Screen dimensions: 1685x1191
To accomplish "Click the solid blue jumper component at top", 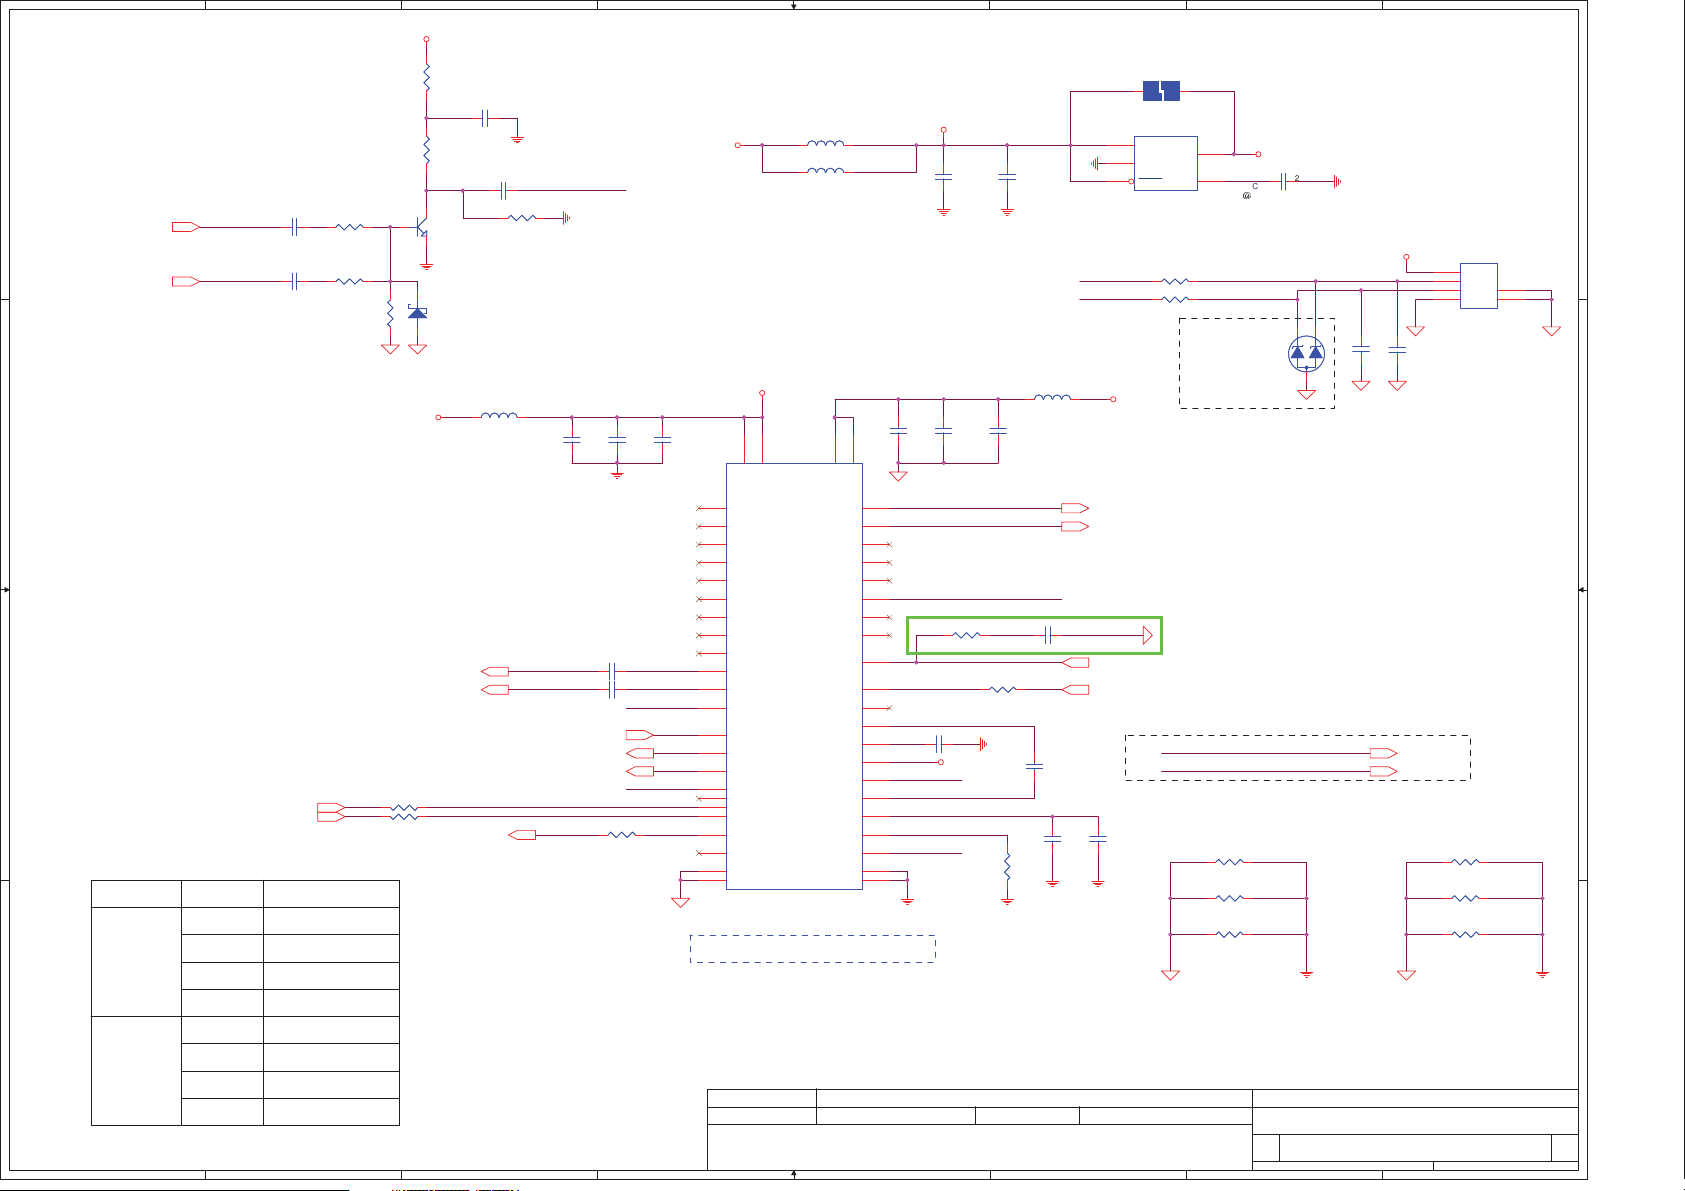I will click(1161, 92).
